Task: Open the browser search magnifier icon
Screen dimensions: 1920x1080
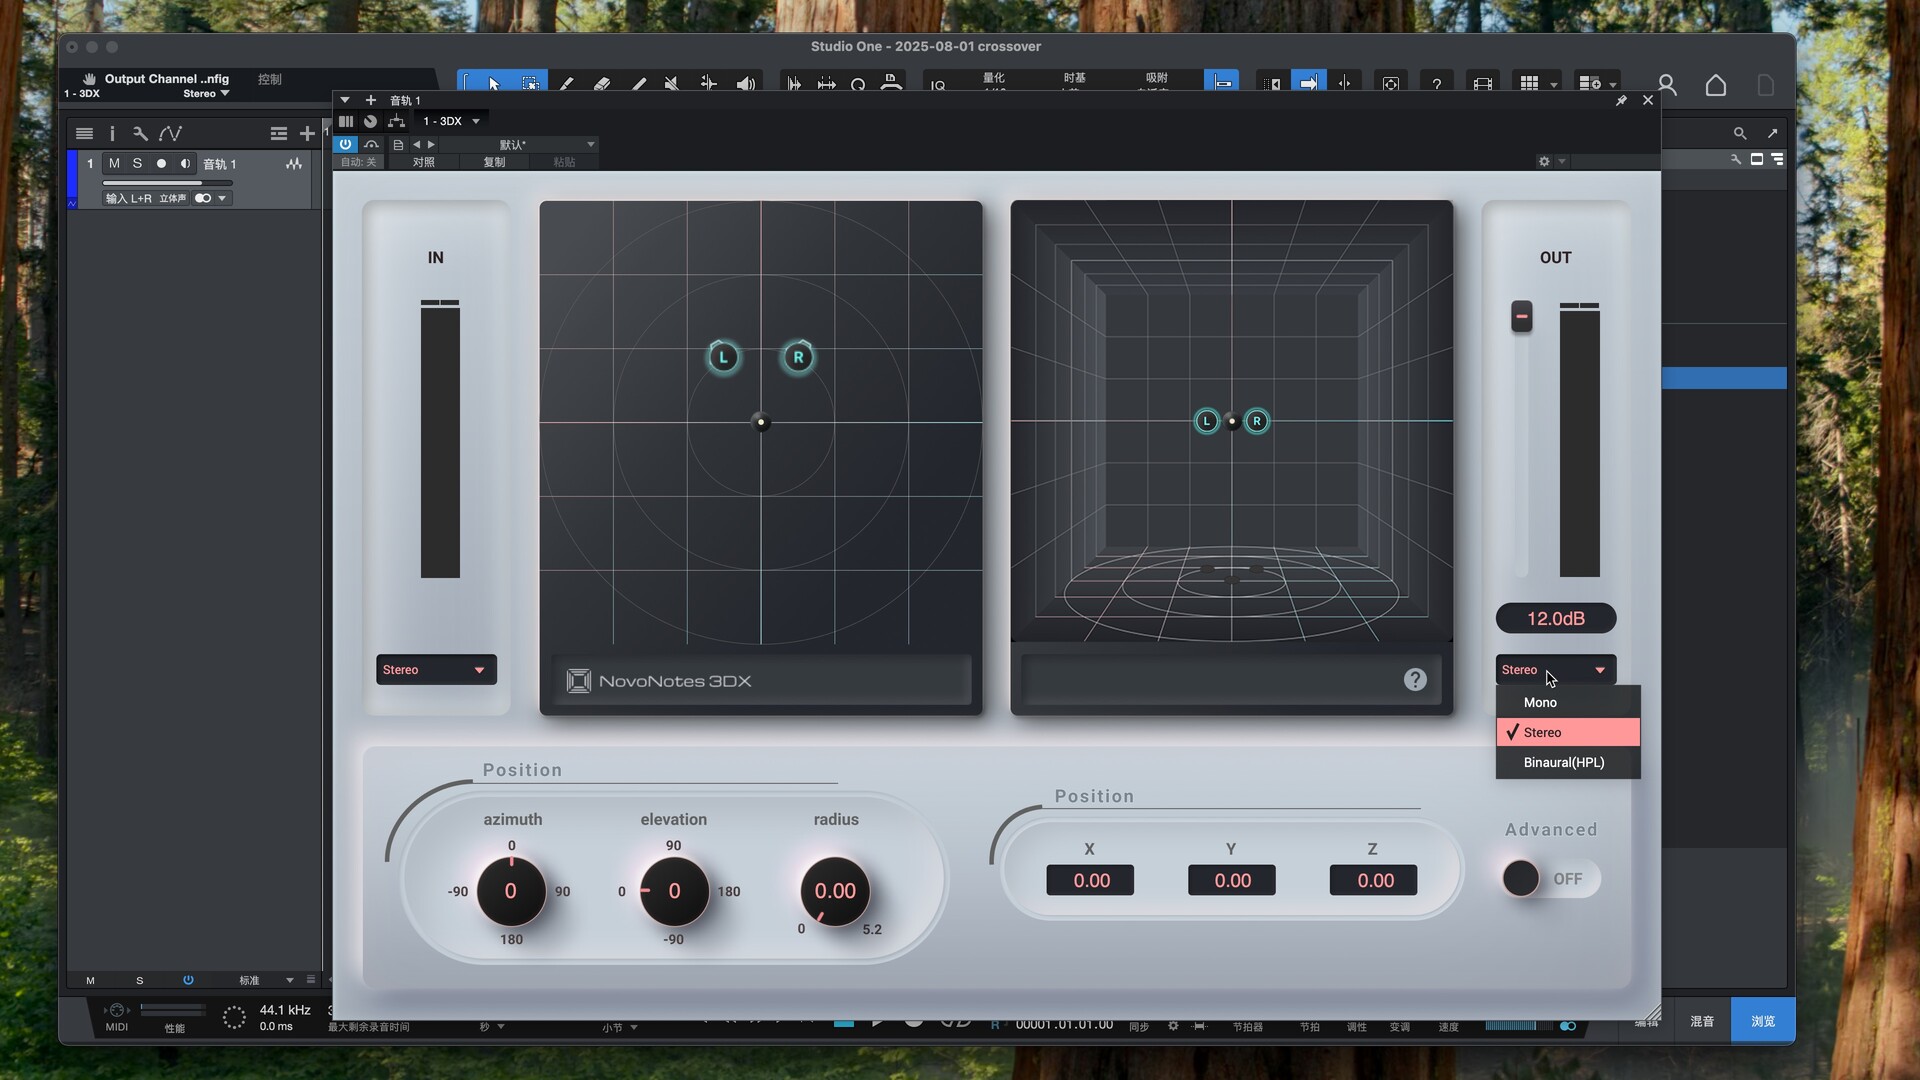Action: pyautogui.click(x=1740, y=133)
